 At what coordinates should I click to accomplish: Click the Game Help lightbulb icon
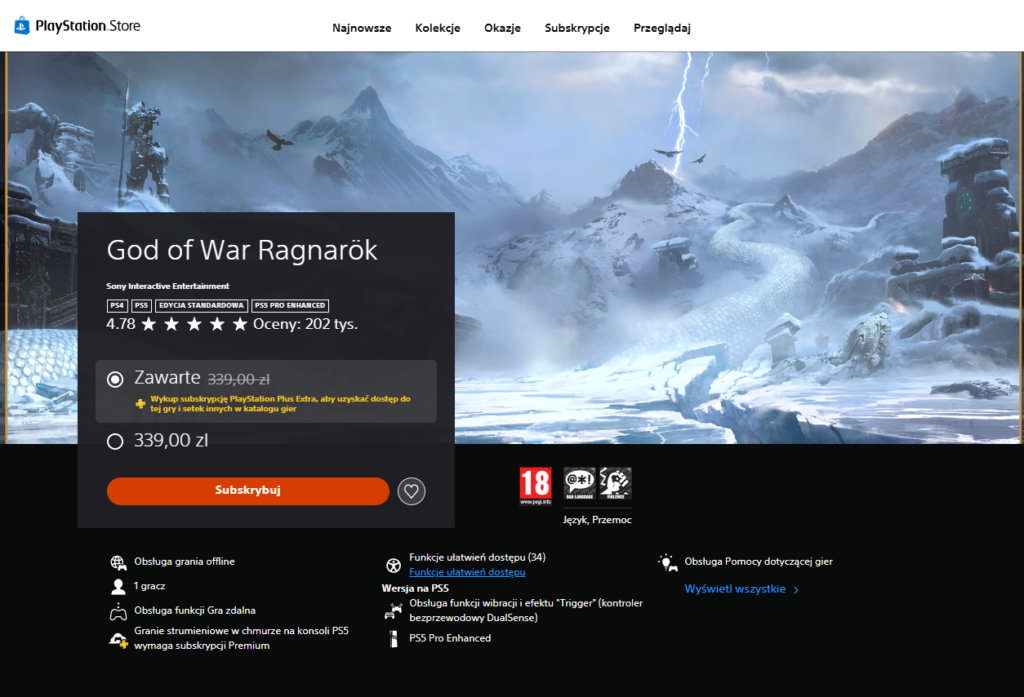point(667,563)
